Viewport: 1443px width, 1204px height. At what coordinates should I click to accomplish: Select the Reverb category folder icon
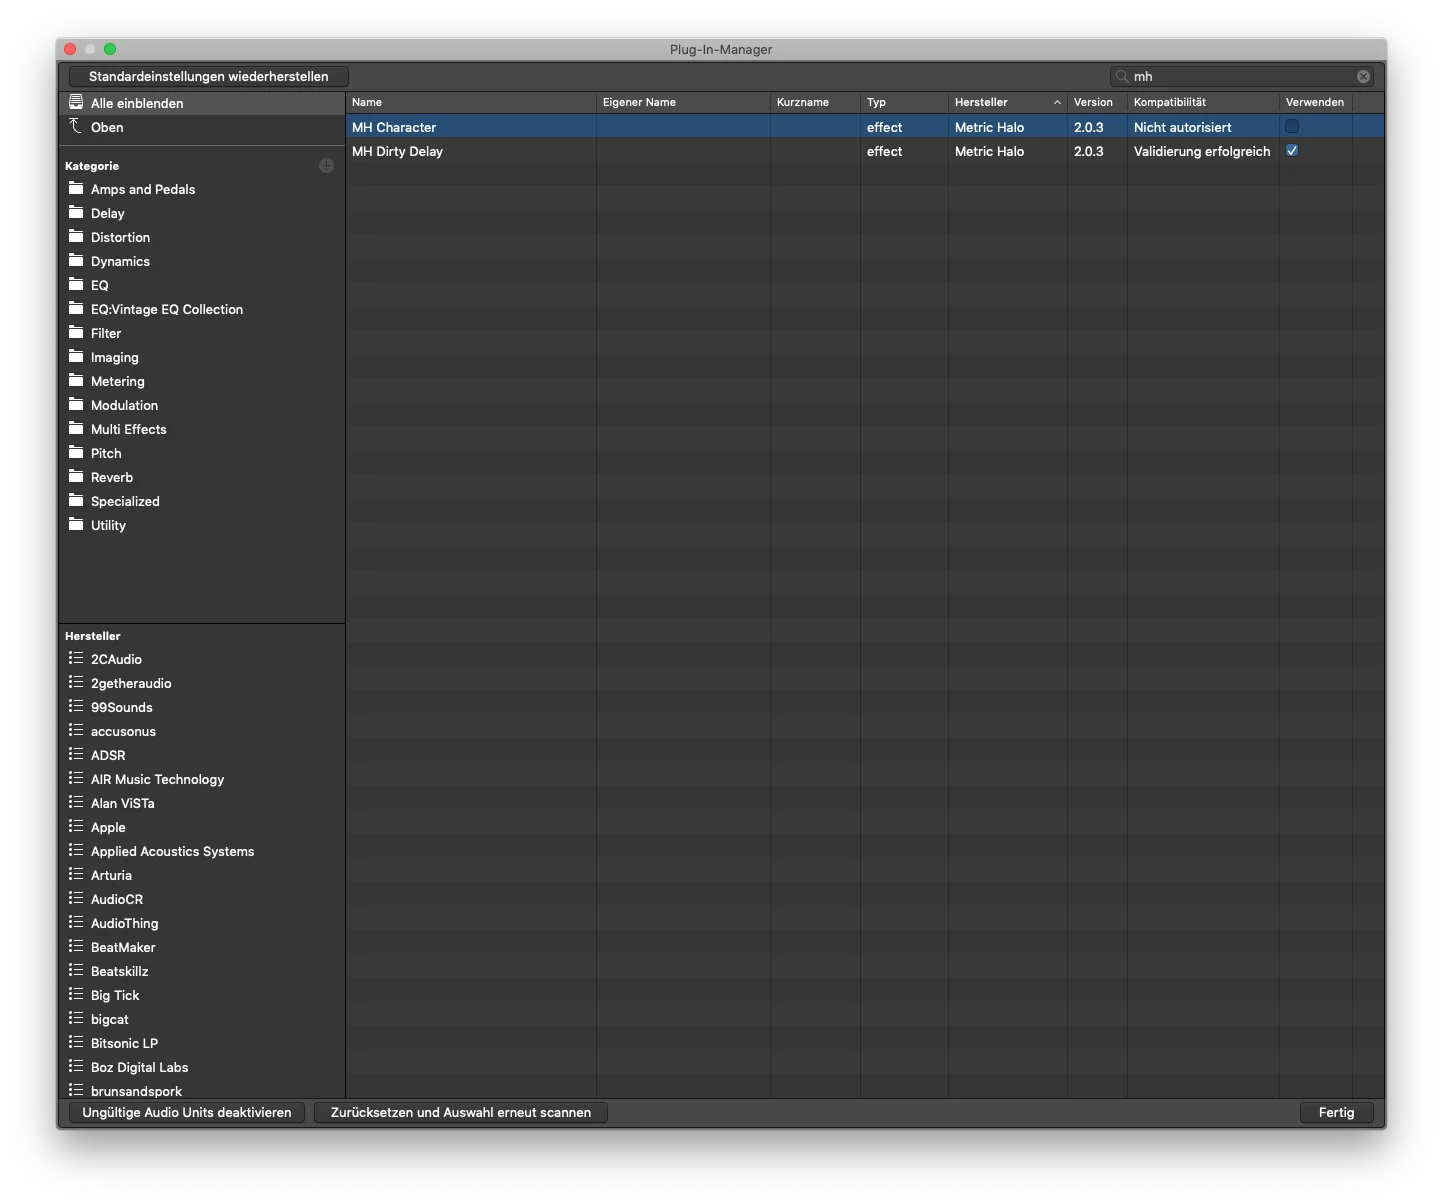click(x=76, y=477)
